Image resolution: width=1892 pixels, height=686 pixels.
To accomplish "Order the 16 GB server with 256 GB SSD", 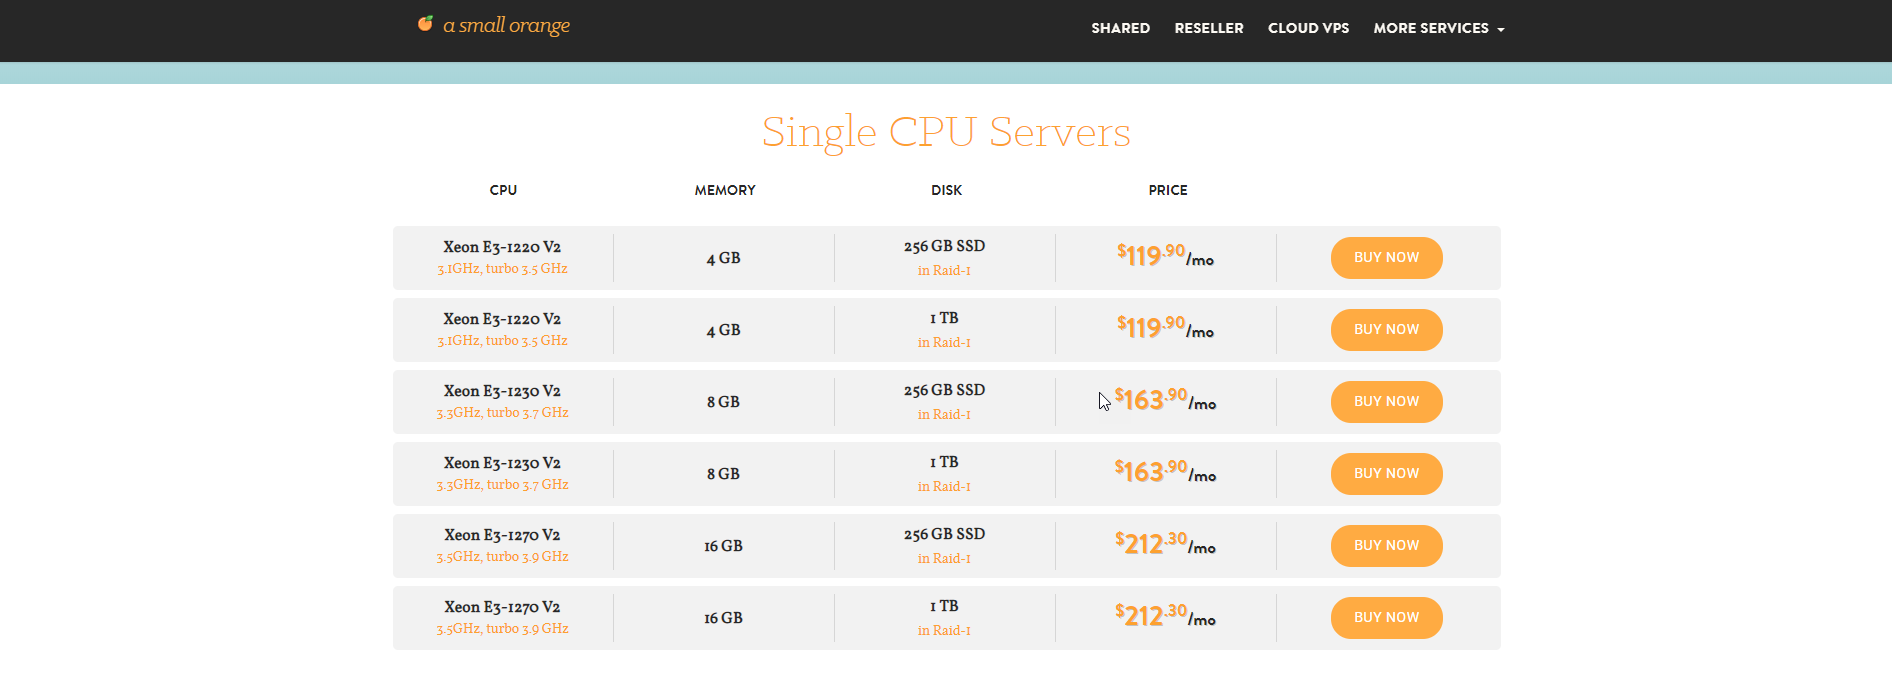I will [x=1386, y=546].
